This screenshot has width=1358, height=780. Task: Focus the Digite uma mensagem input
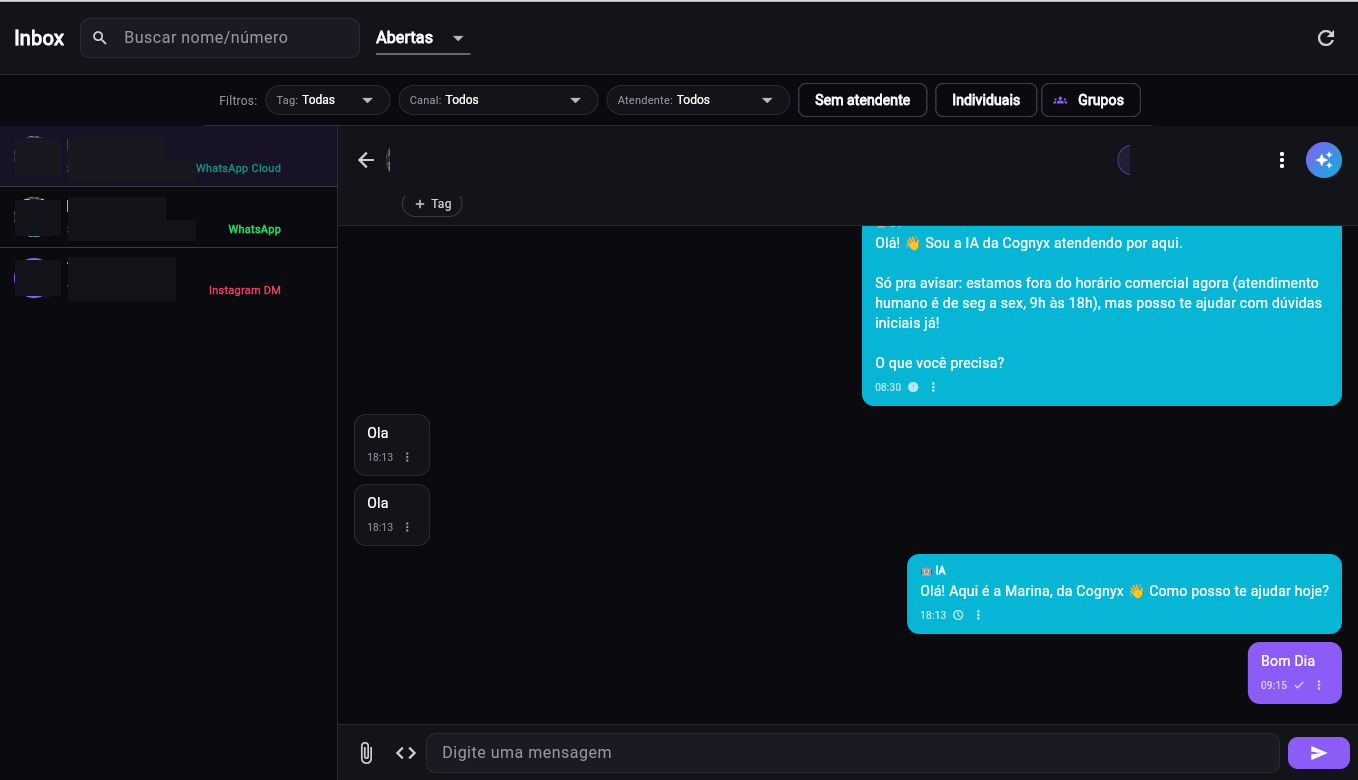click(x=853, y=753)
